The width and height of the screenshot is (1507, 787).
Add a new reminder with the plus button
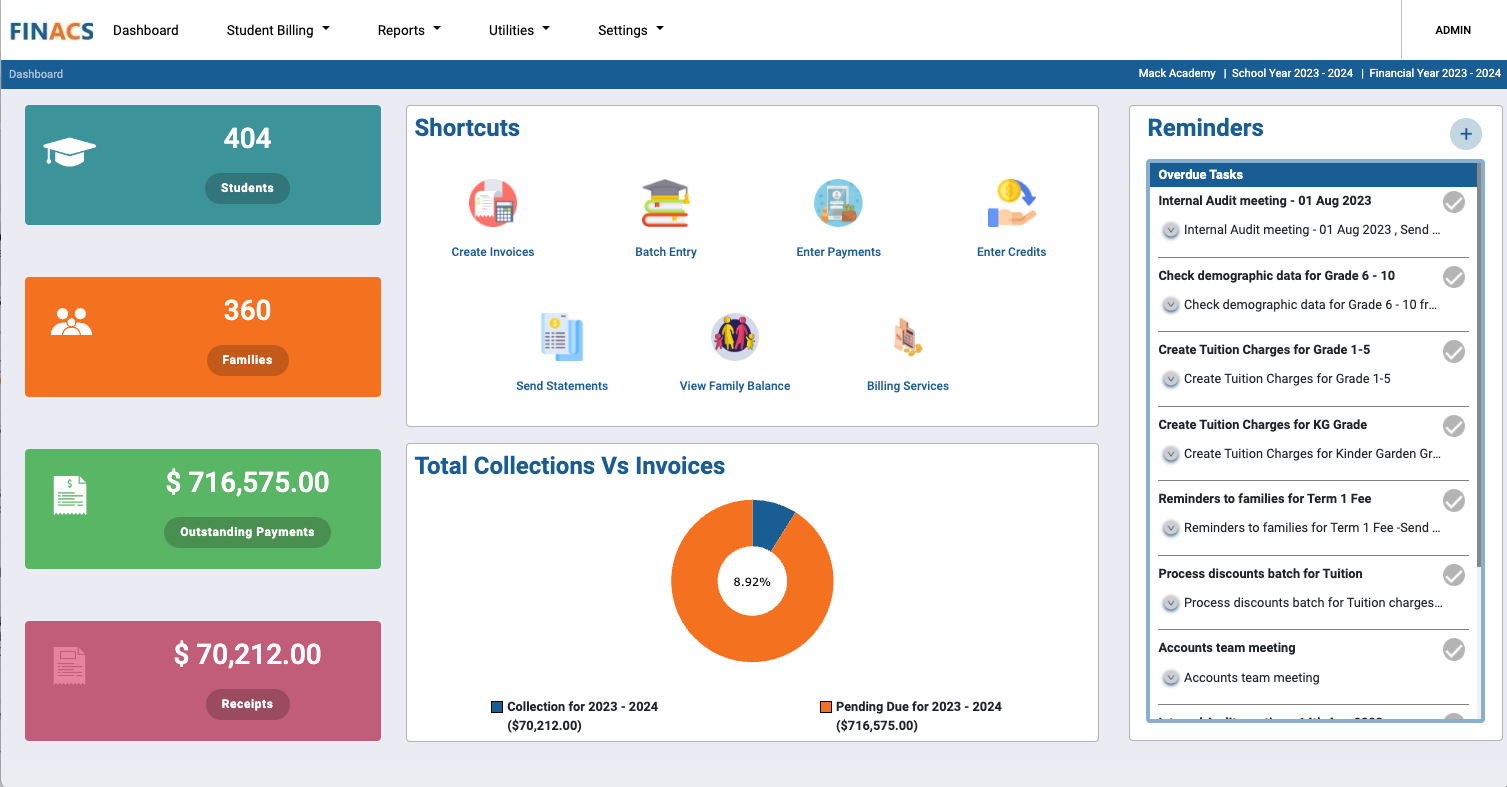[x=1466, y=133]
